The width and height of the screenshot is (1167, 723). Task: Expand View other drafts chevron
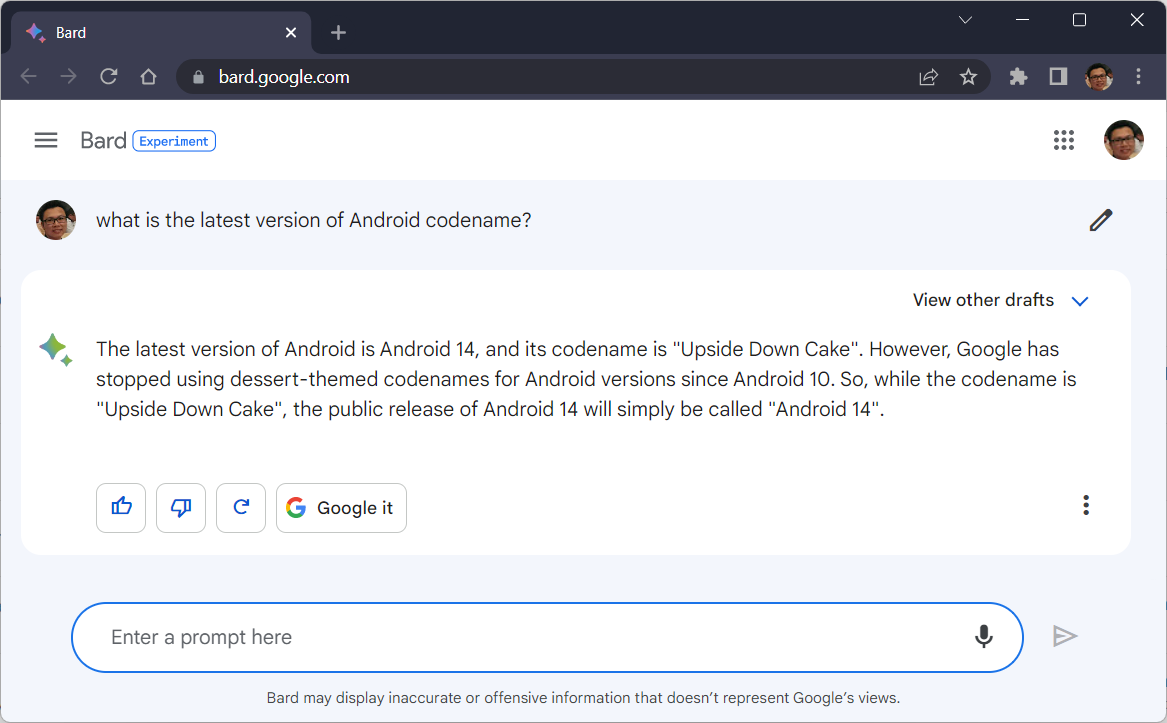click(x=1080, y=301)
